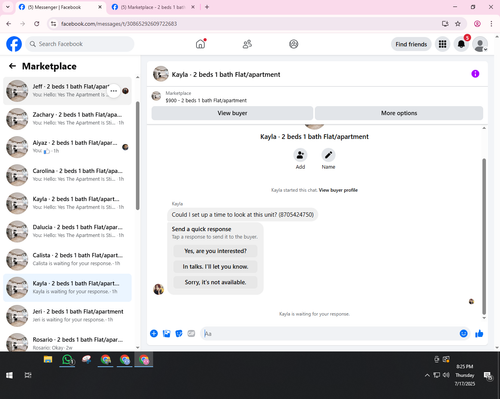Open File Explorer from the taskbar
Screen dimensions: 500x399
pyautogui.click(x=48, y=360)
